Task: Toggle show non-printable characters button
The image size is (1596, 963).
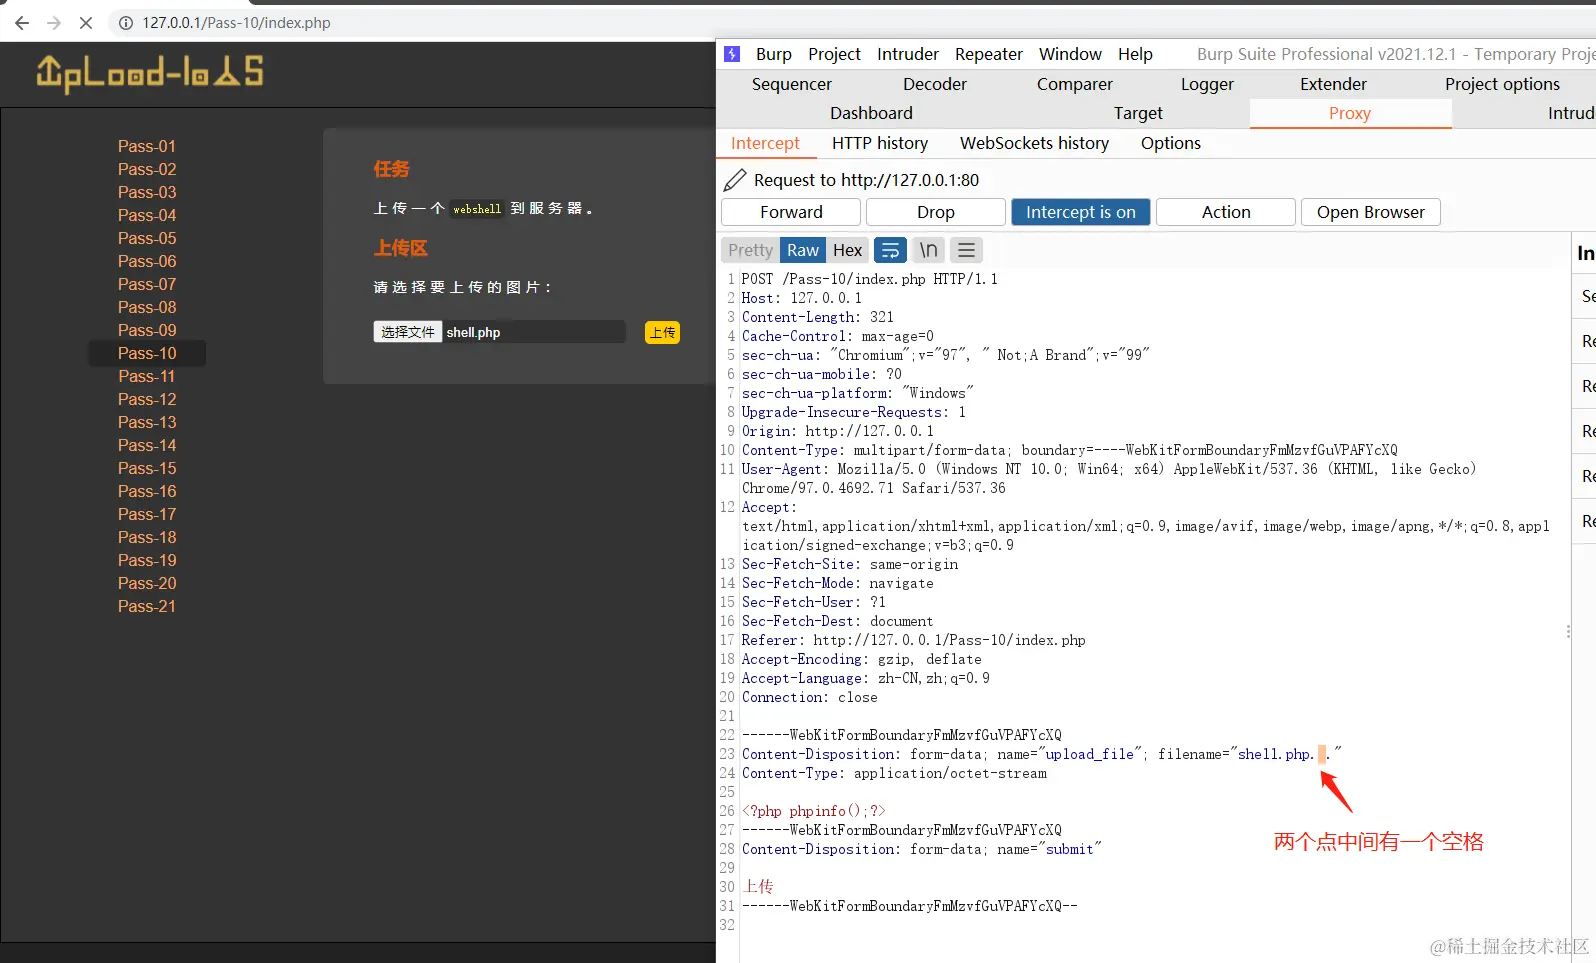Action: tap(929, 250)
